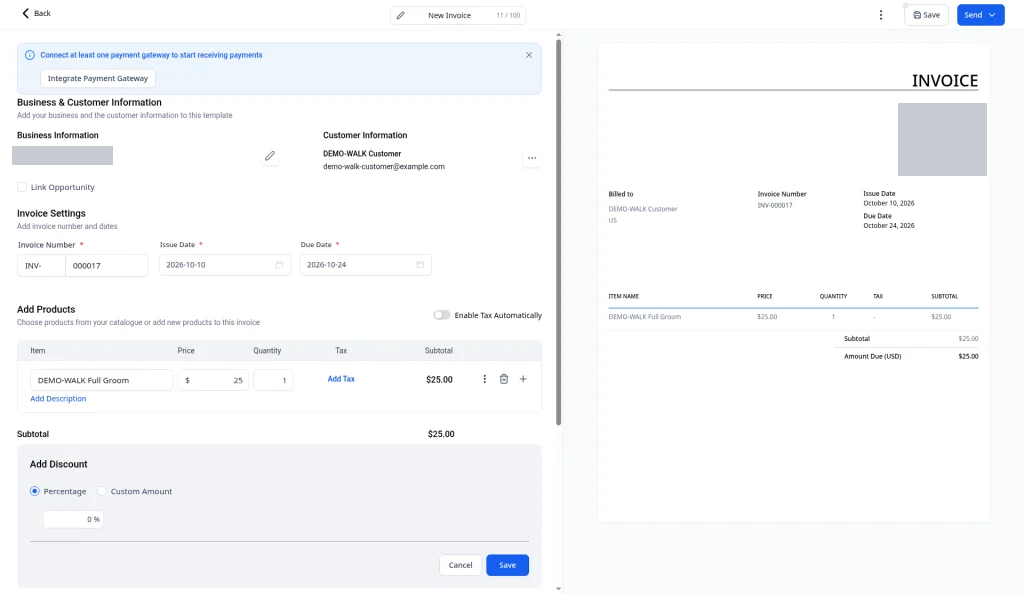Click October 10, 2026 in preview
The height and width of the screenshot is (594, 1024).
pyautogui.click(x=889, y=203)
